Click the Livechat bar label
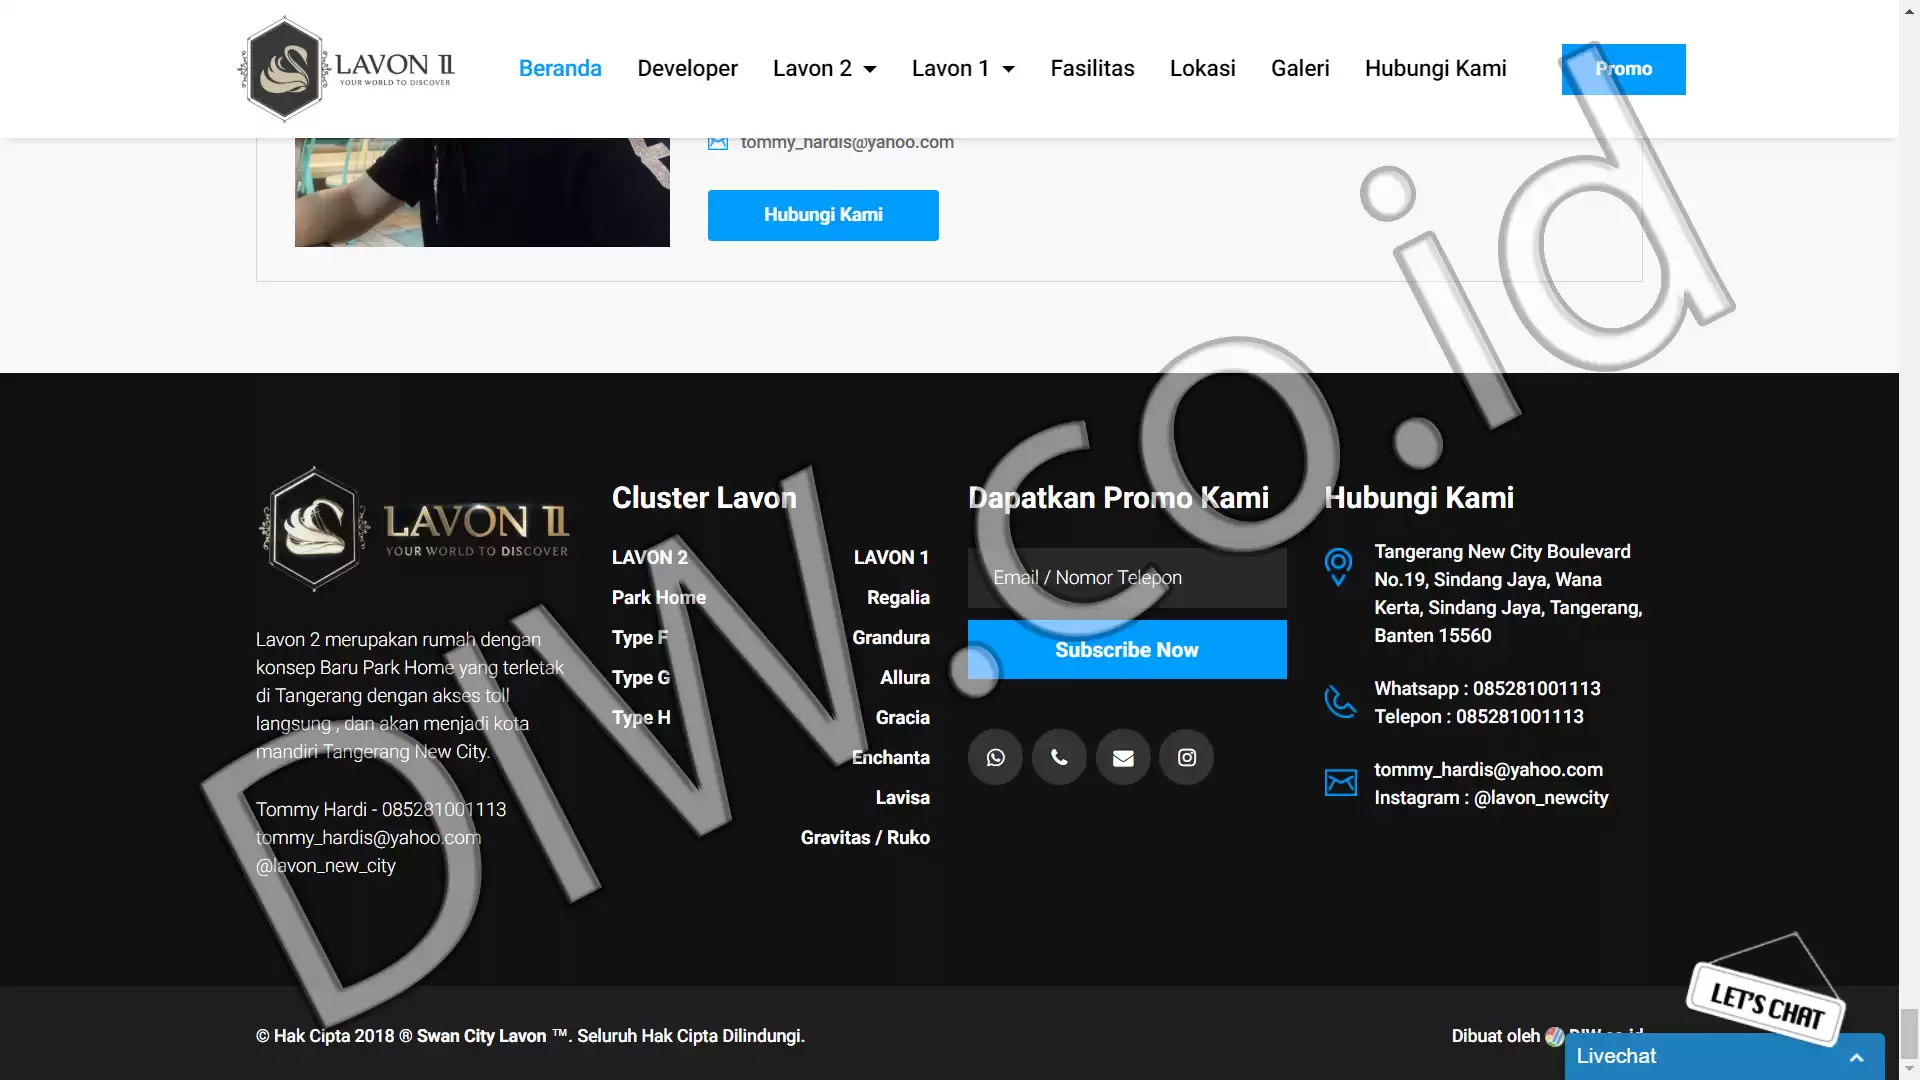This screenshot has width=1920, height=1080. click(x=1616, y=1056)
